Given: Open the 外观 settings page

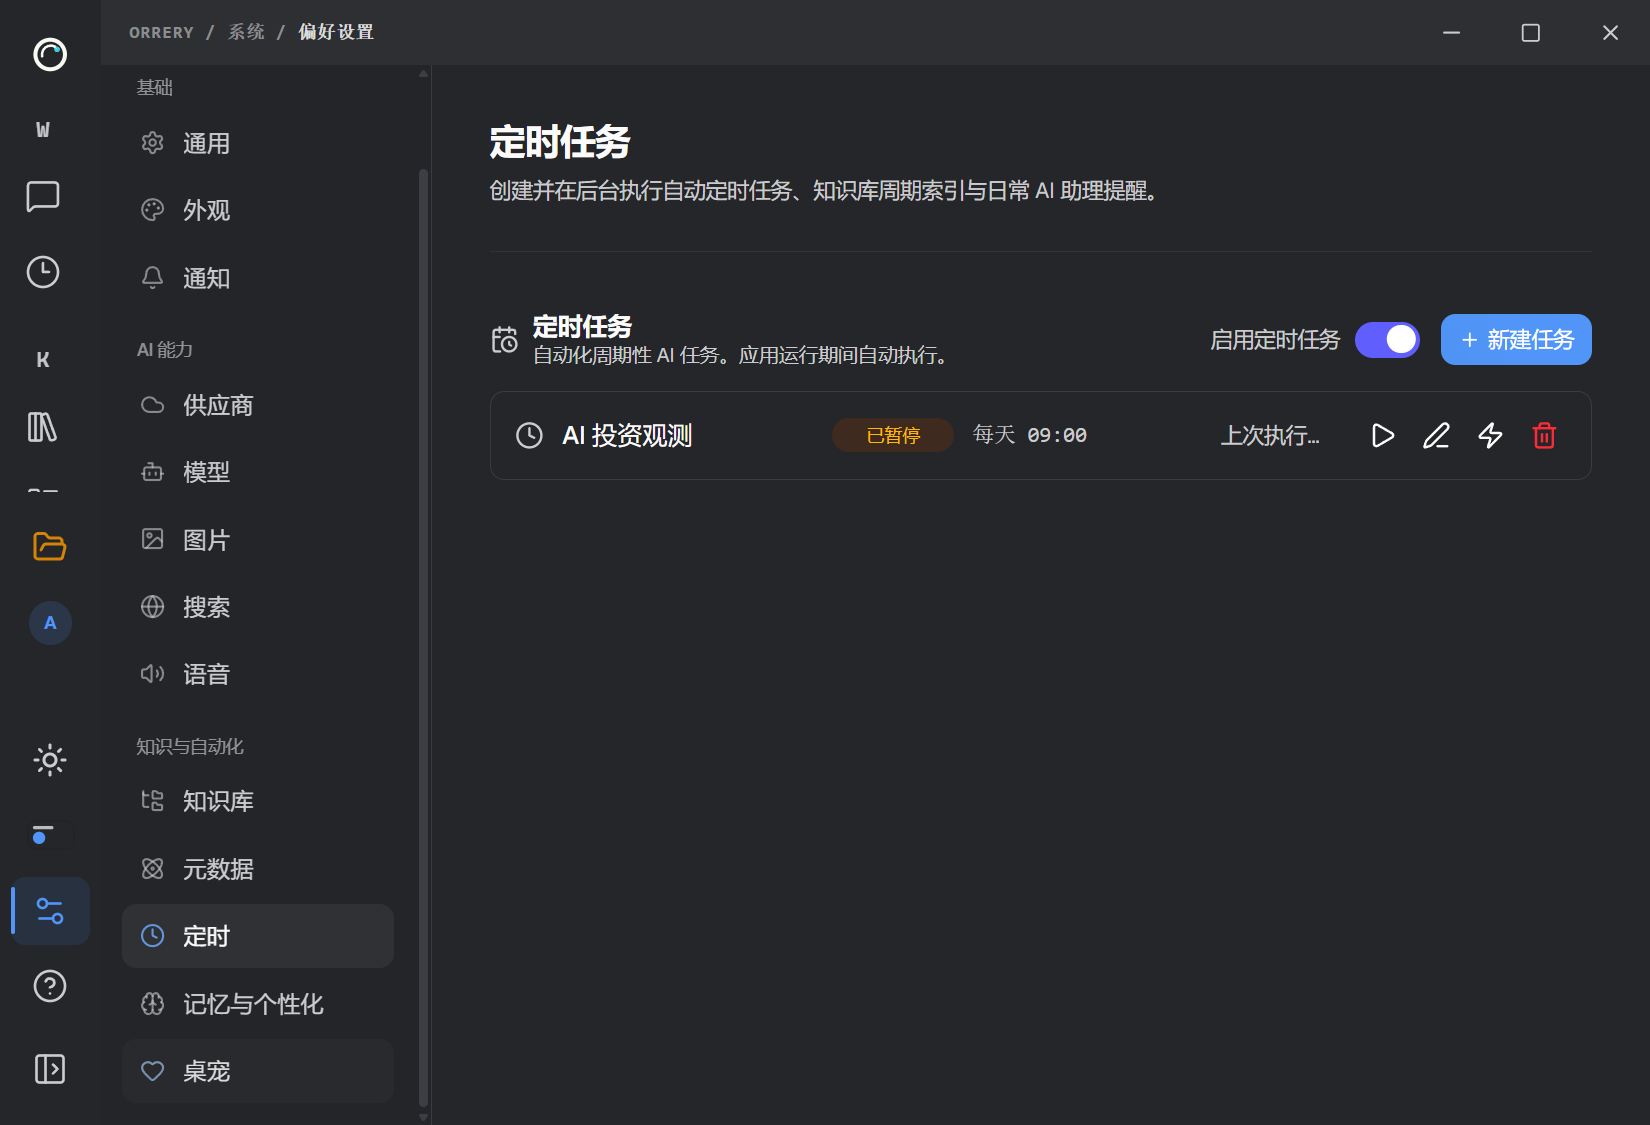Looking at the screenshot, I should coord(258,211).
